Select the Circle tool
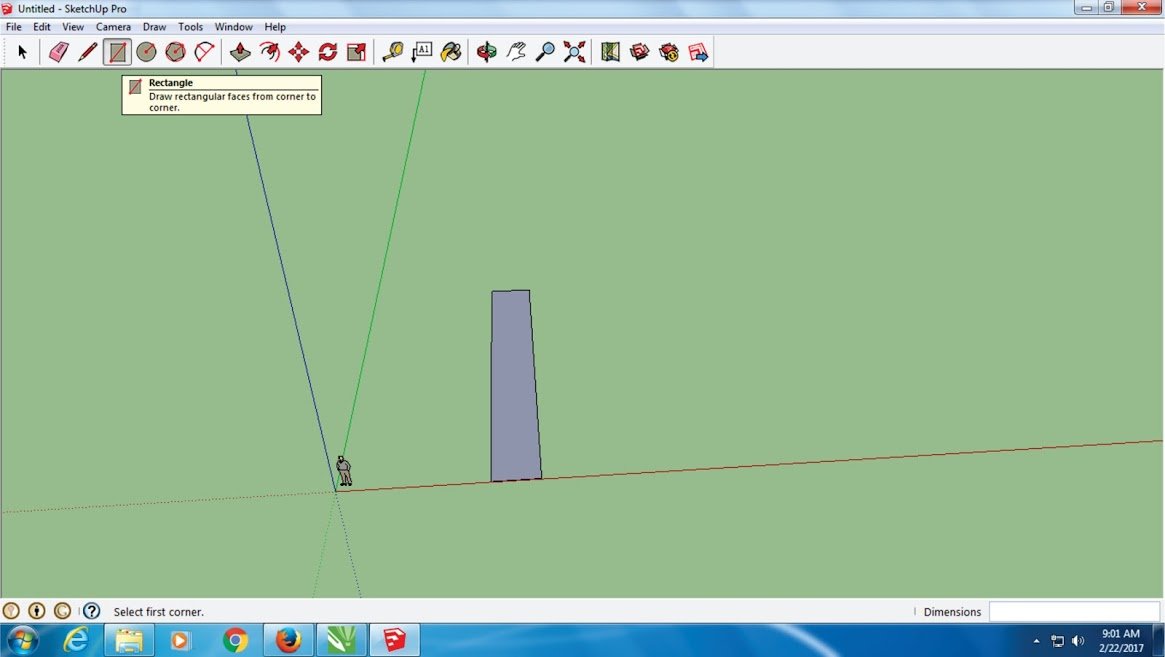The width and height of the screenshot is (1165, 657). point(146,52)
